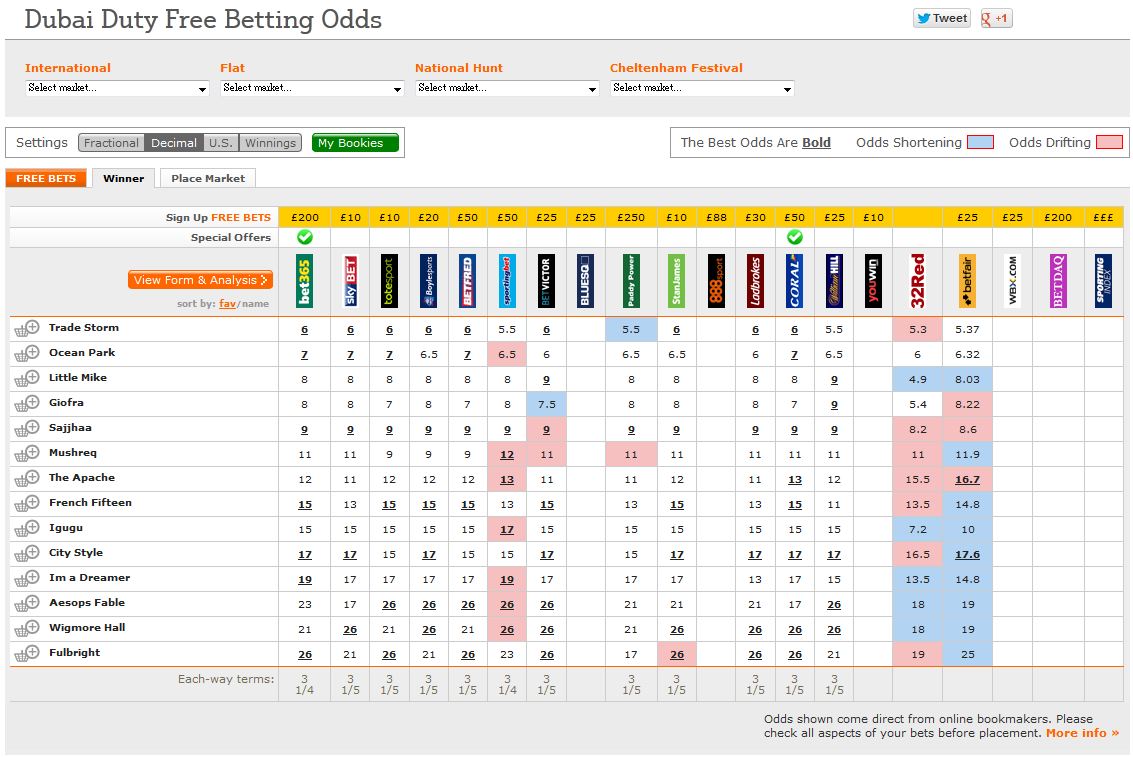The image size is (1133, 757).
Task: Switch to the Place Market tab
Action: tap(208, 178)
